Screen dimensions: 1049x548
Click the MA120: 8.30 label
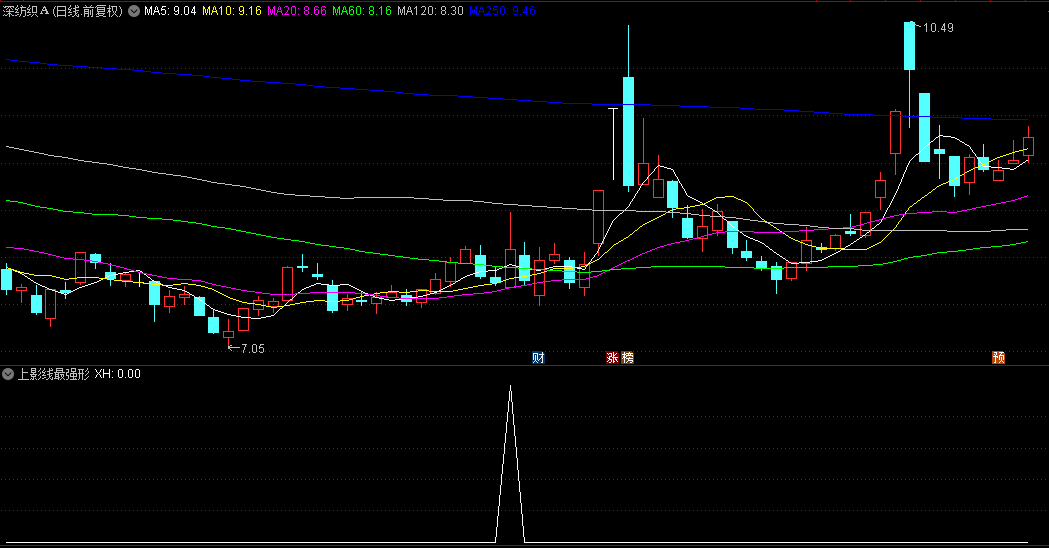[x=430, y=11]
